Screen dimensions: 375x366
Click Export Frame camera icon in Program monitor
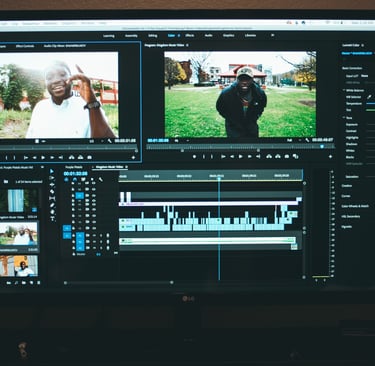287,156
